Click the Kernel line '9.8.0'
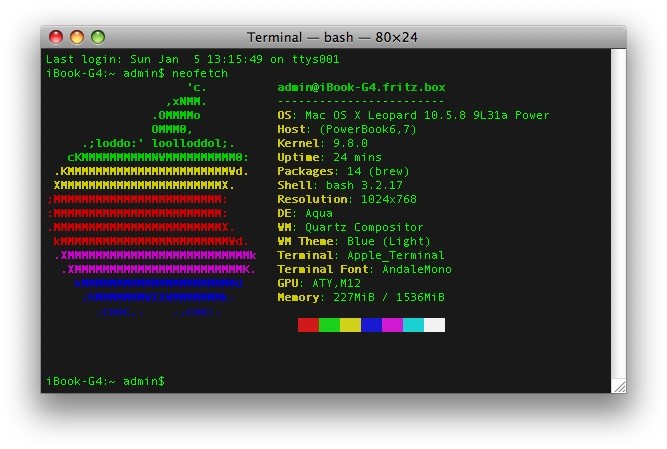667x449 pixels. tap(322, 143)
